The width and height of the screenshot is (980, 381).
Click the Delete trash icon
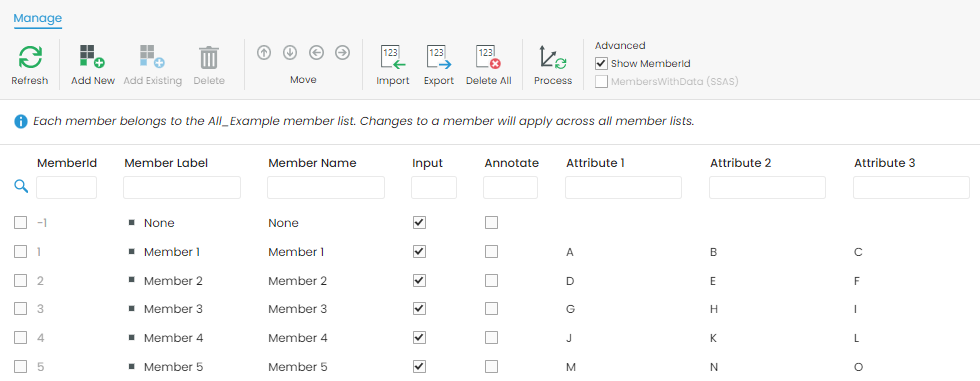[x=209, y=57]
